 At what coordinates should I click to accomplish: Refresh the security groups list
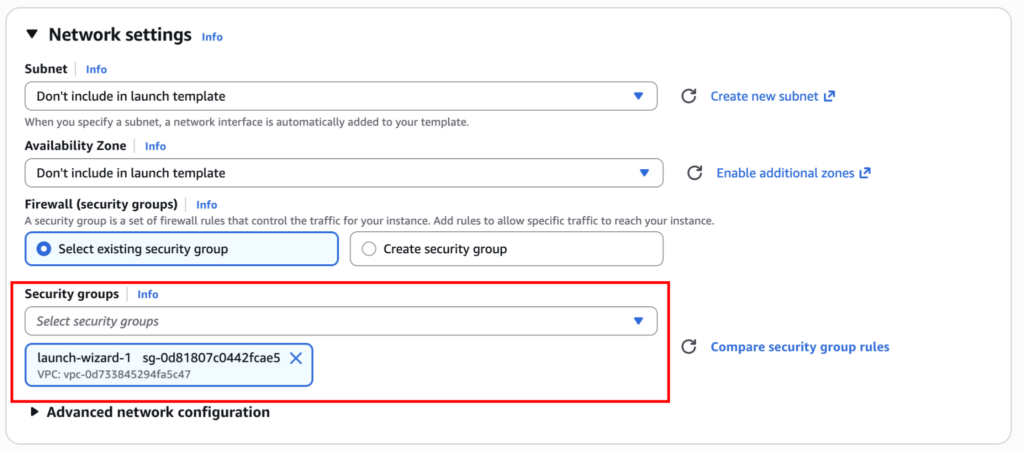click(x=688, y=347)
